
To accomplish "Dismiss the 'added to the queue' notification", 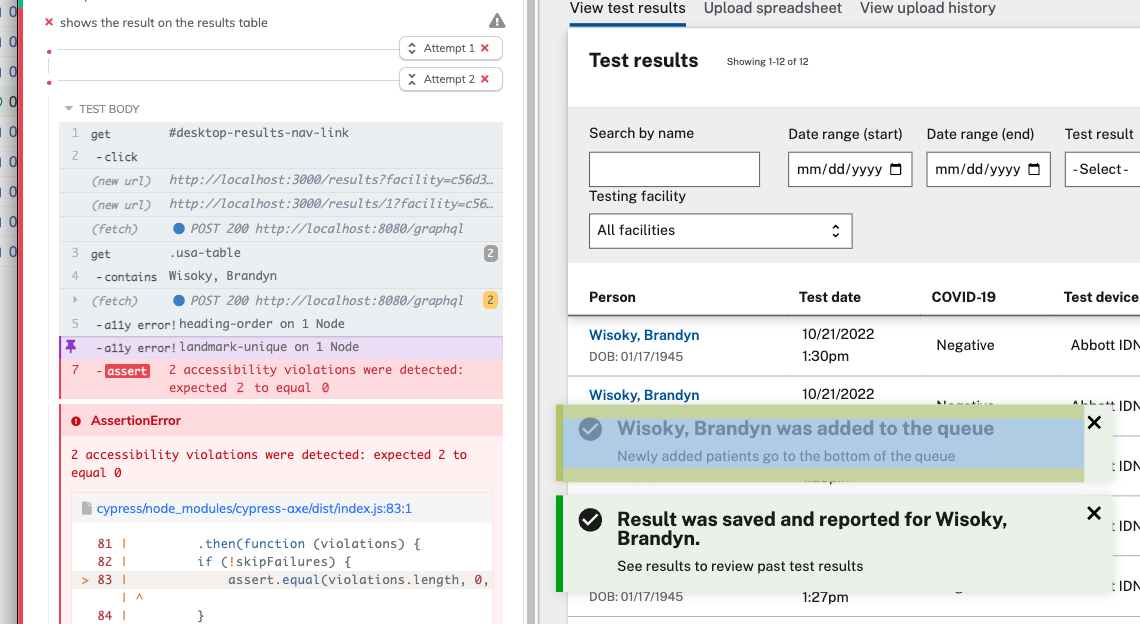I will tap(1094, 422).
